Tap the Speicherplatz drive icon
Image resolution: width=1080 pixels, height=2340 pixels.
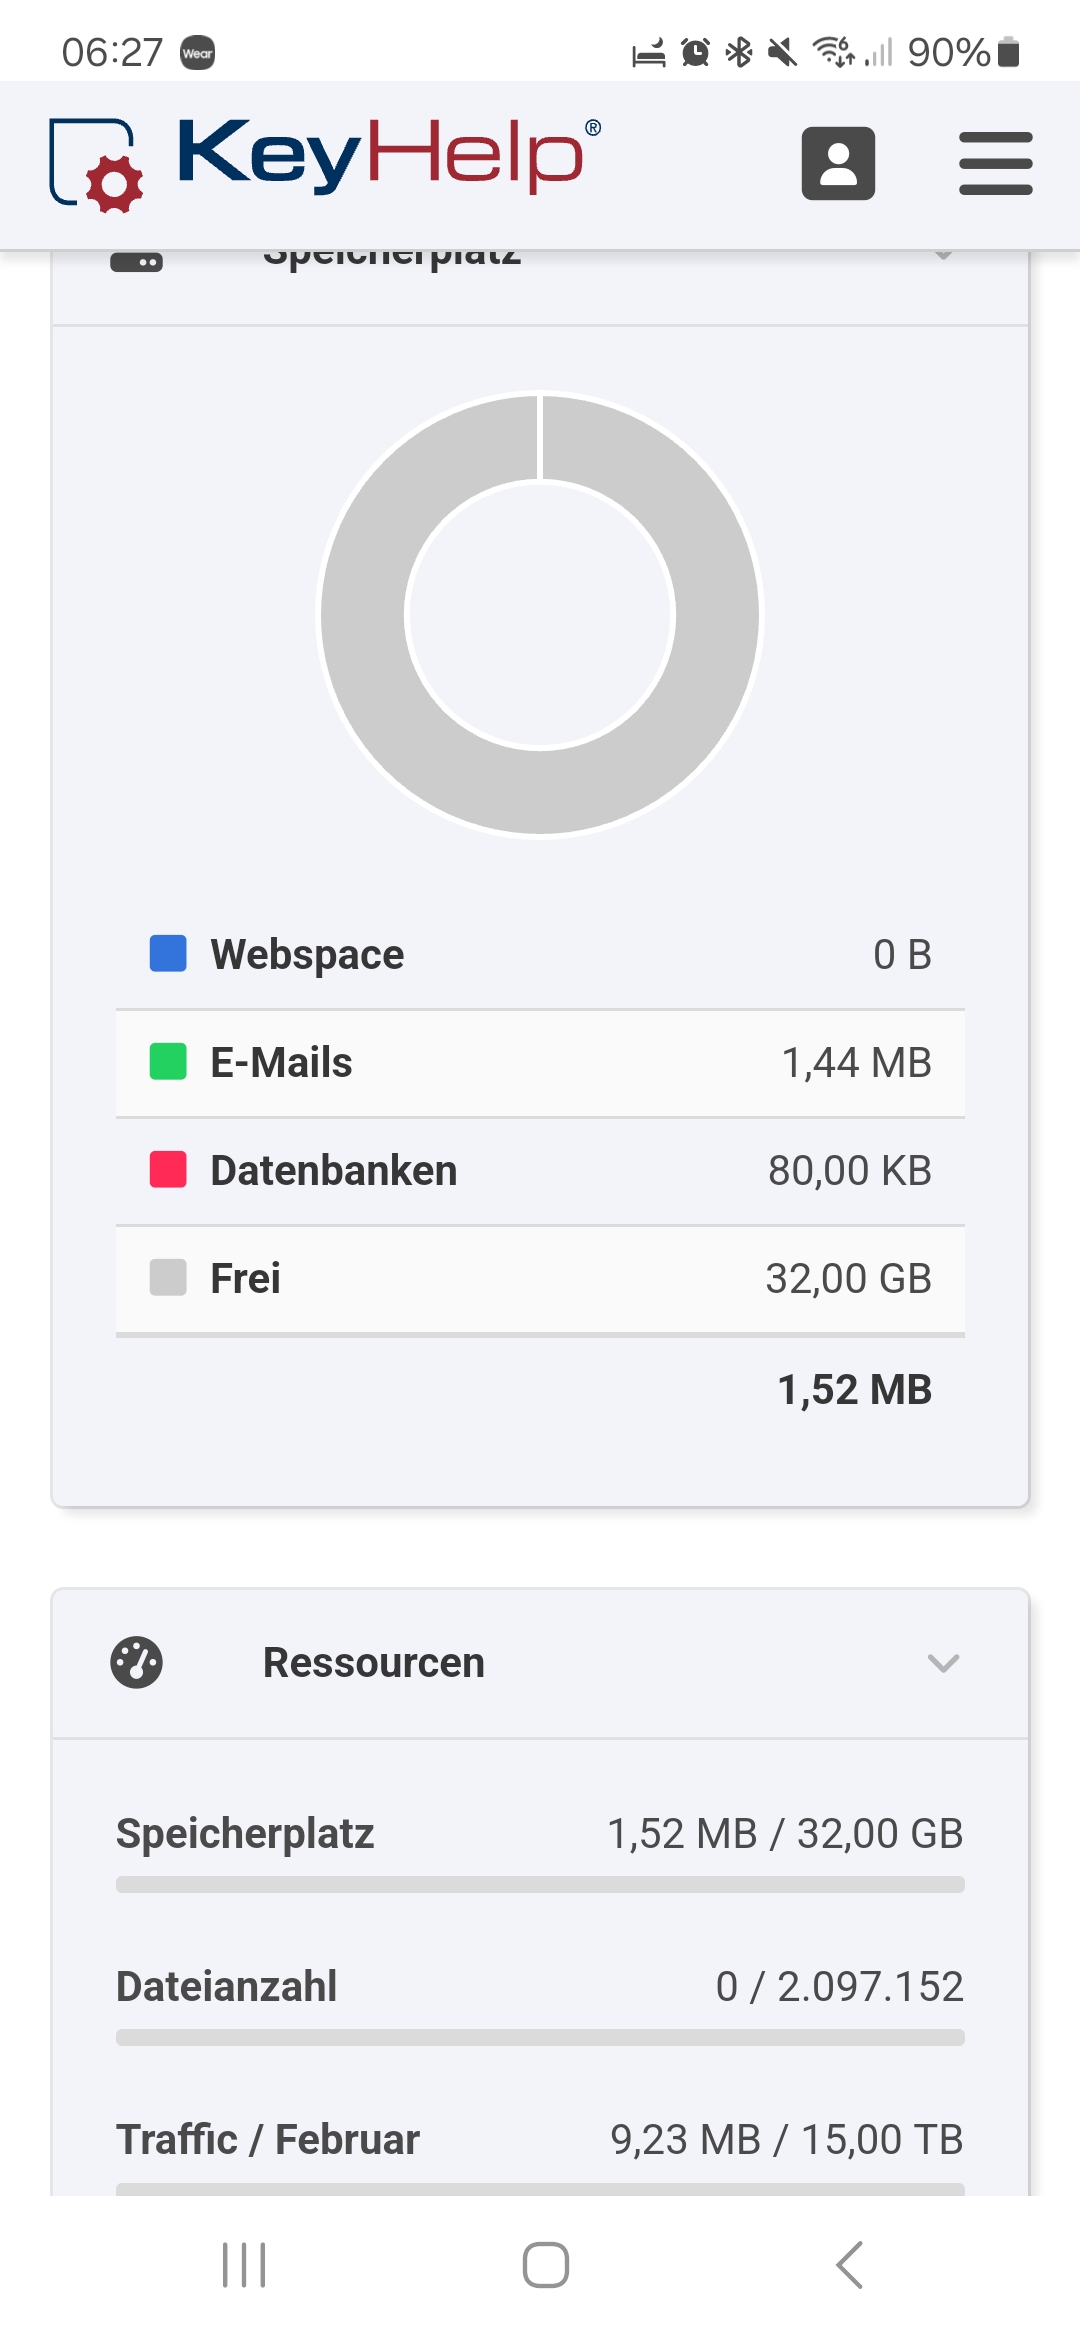(x=137, y=262)
